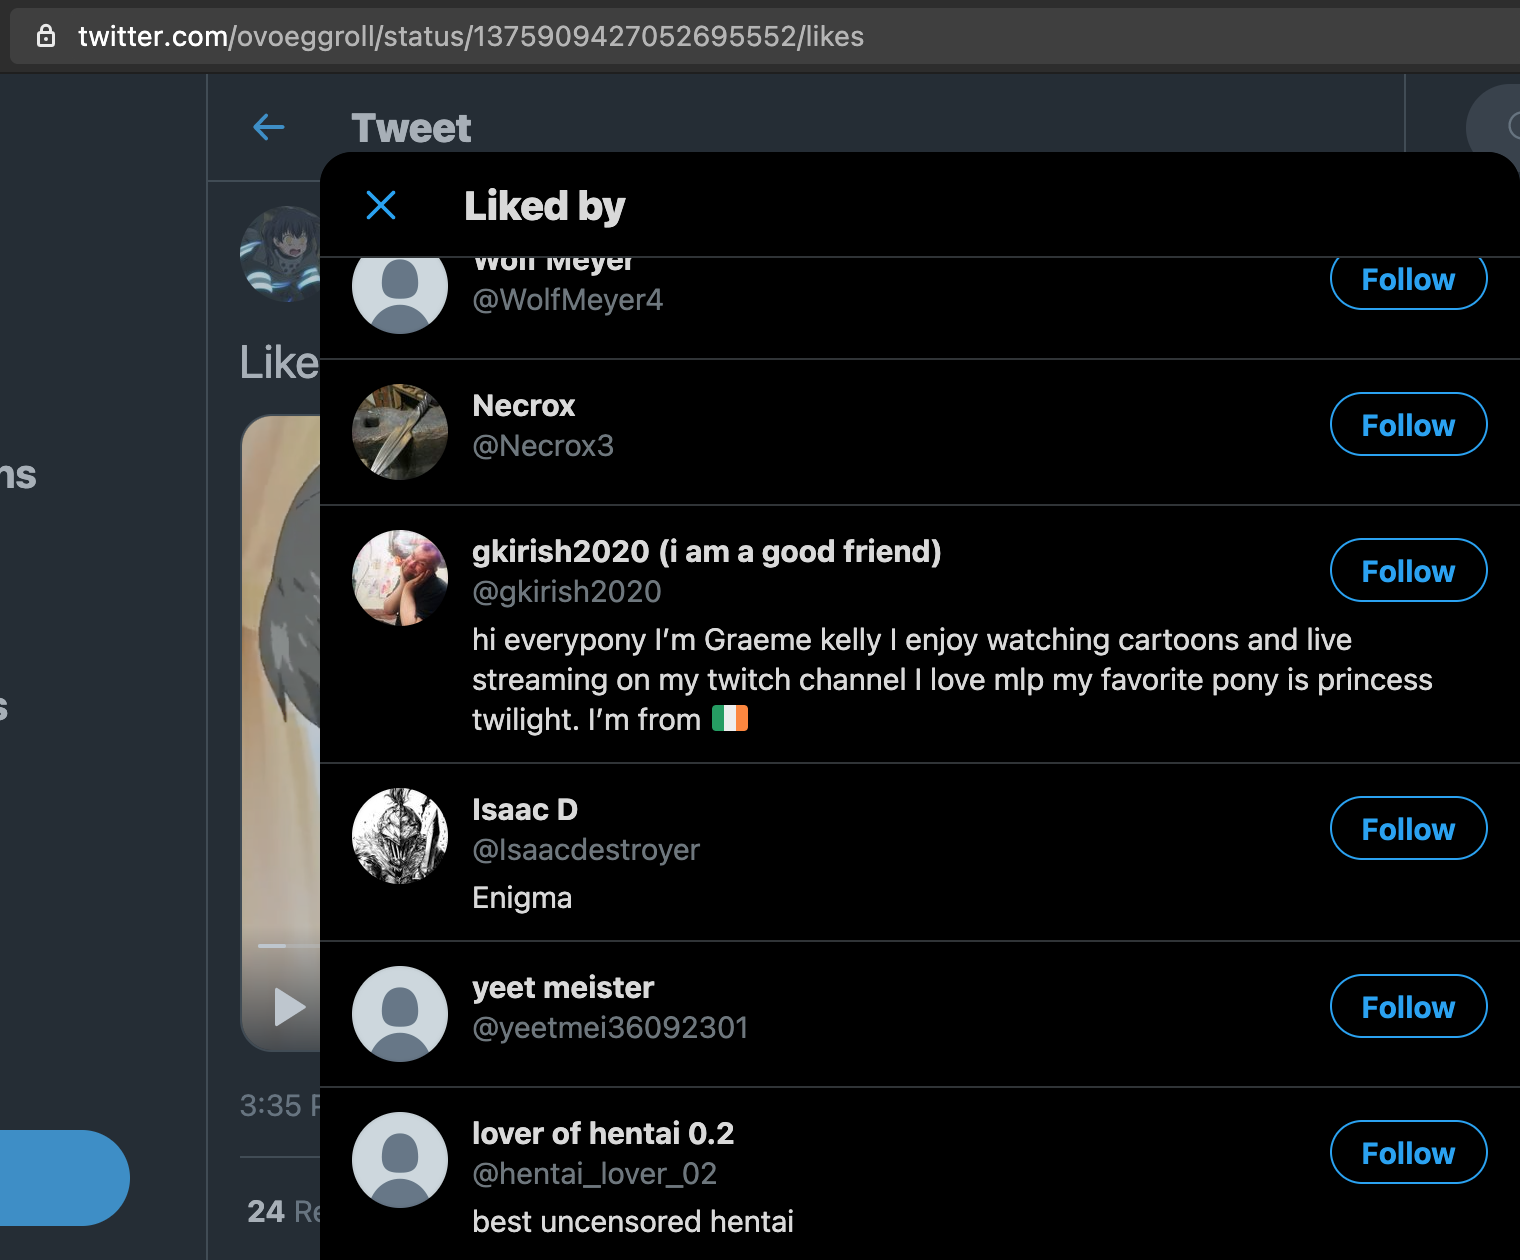
Task: Follow Necrox
Action: [1408, 424]
